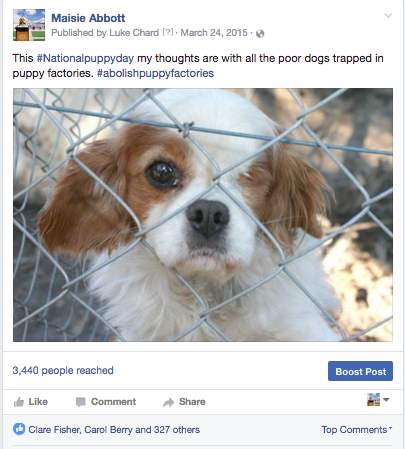Click the Boost Post button
Viewport: 405px width, 449px height.
(360, 371)
